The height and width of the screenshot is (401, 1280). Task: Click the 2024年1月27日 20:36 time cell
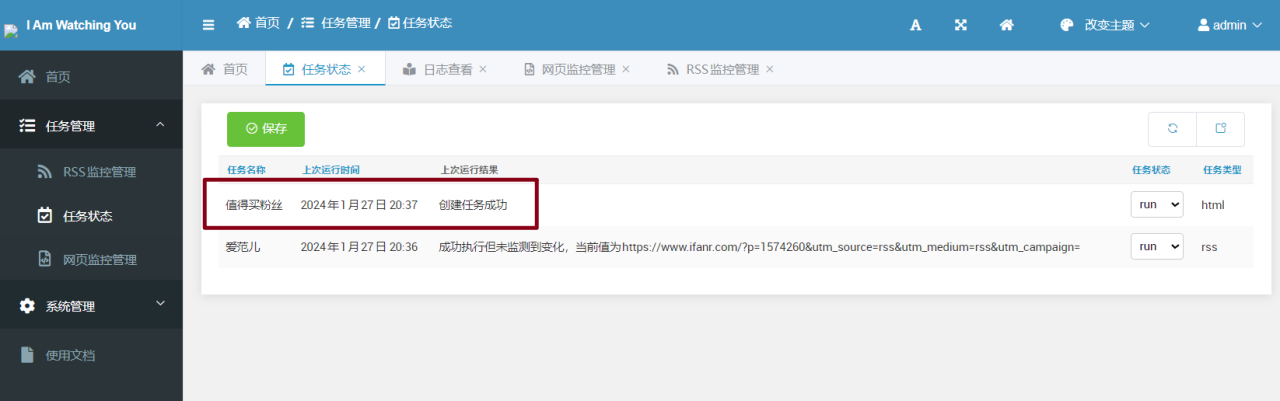(359, 246)
